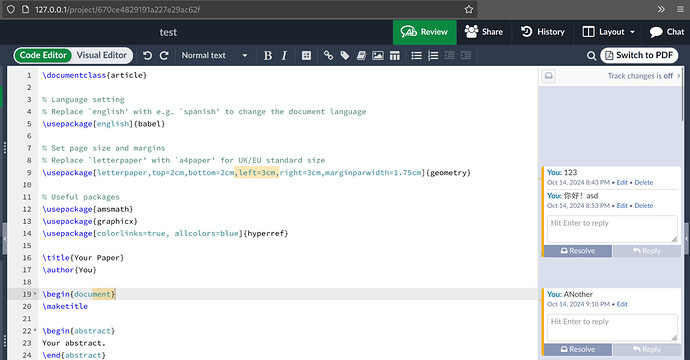Switch to Code Editor mode

point(43,55)
